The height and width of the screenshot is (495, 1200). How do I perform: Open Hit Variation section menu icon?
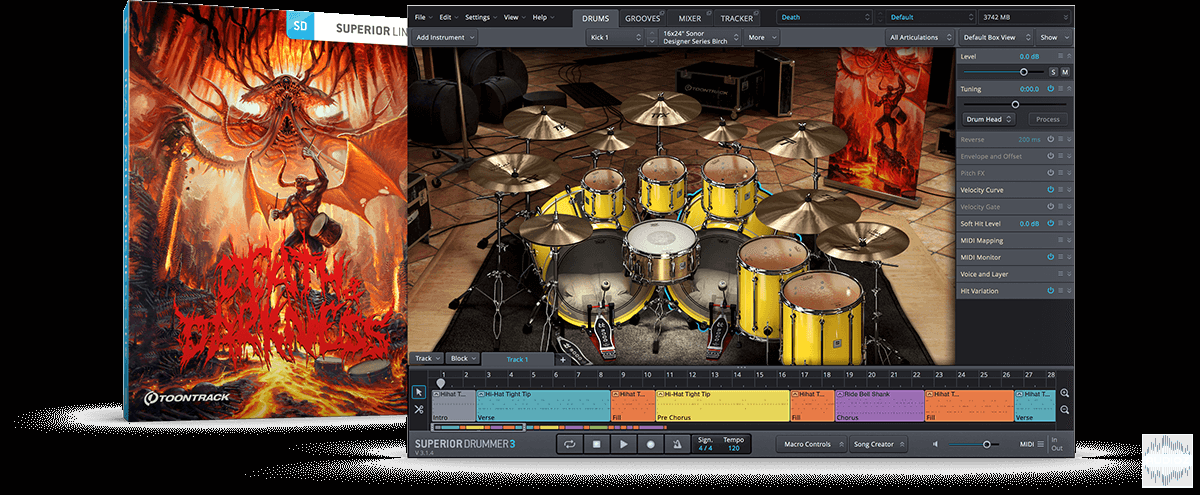click(x=1060, y=291)
